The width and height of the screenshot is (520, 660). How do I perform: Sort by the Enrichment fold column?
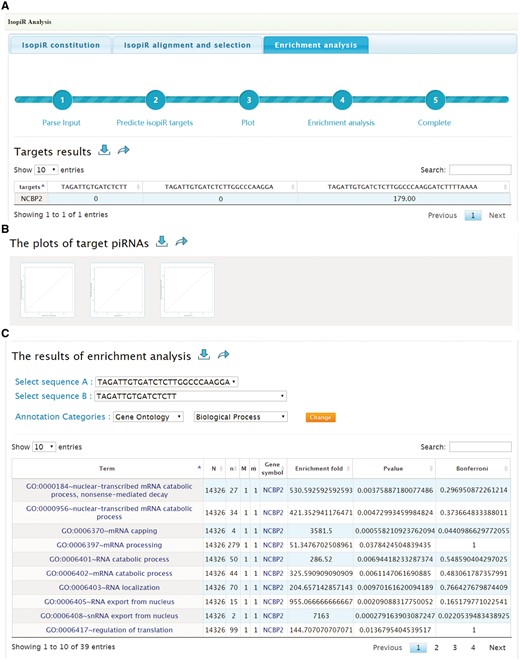point(320,468)
